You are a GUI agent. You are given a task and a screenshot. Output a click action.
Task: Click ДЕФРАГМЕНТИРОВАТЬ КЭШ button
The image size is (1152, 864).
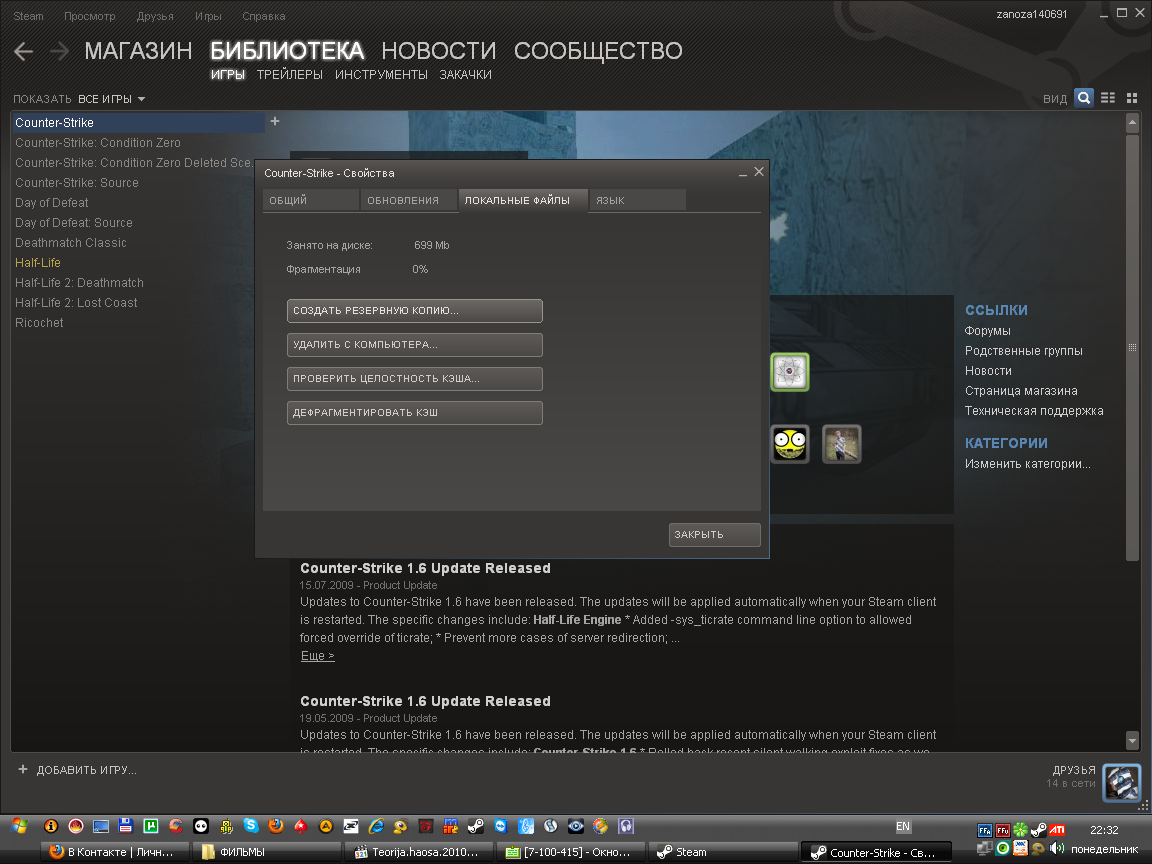(x=414, y=413)
